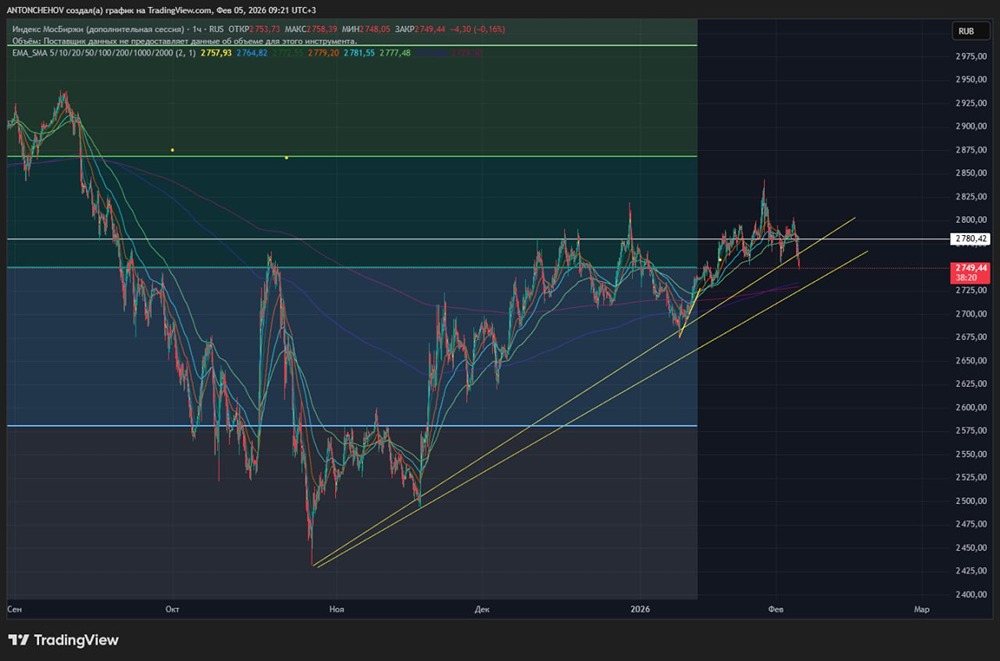The height and width of the screenshot is (661, 1000).
Task: Click the 2 400,00 price scale label
Action: [x=971, y=595]
